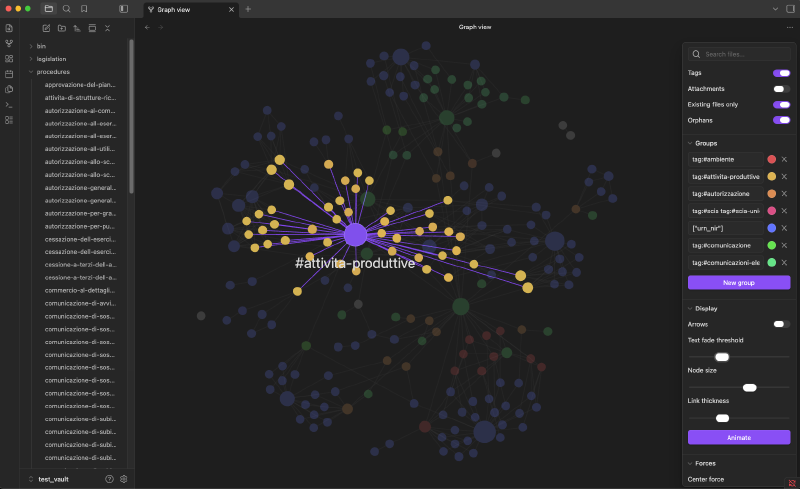Screen dimensions: 800x489
Task: Open commercio-al-dettagli... note
Action: [x=80, y=290]
